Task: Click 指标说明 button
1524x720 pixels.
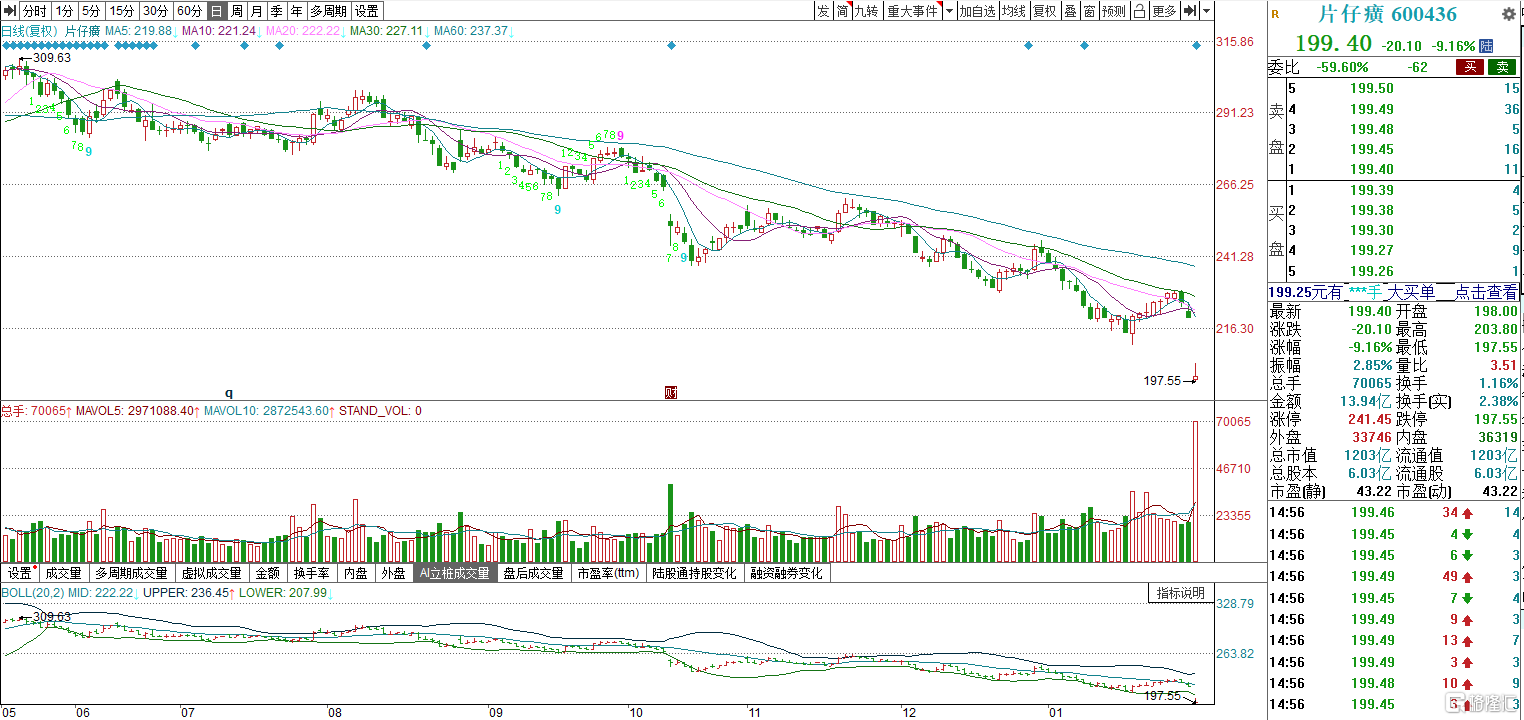Action: [x=1181, y=594]
